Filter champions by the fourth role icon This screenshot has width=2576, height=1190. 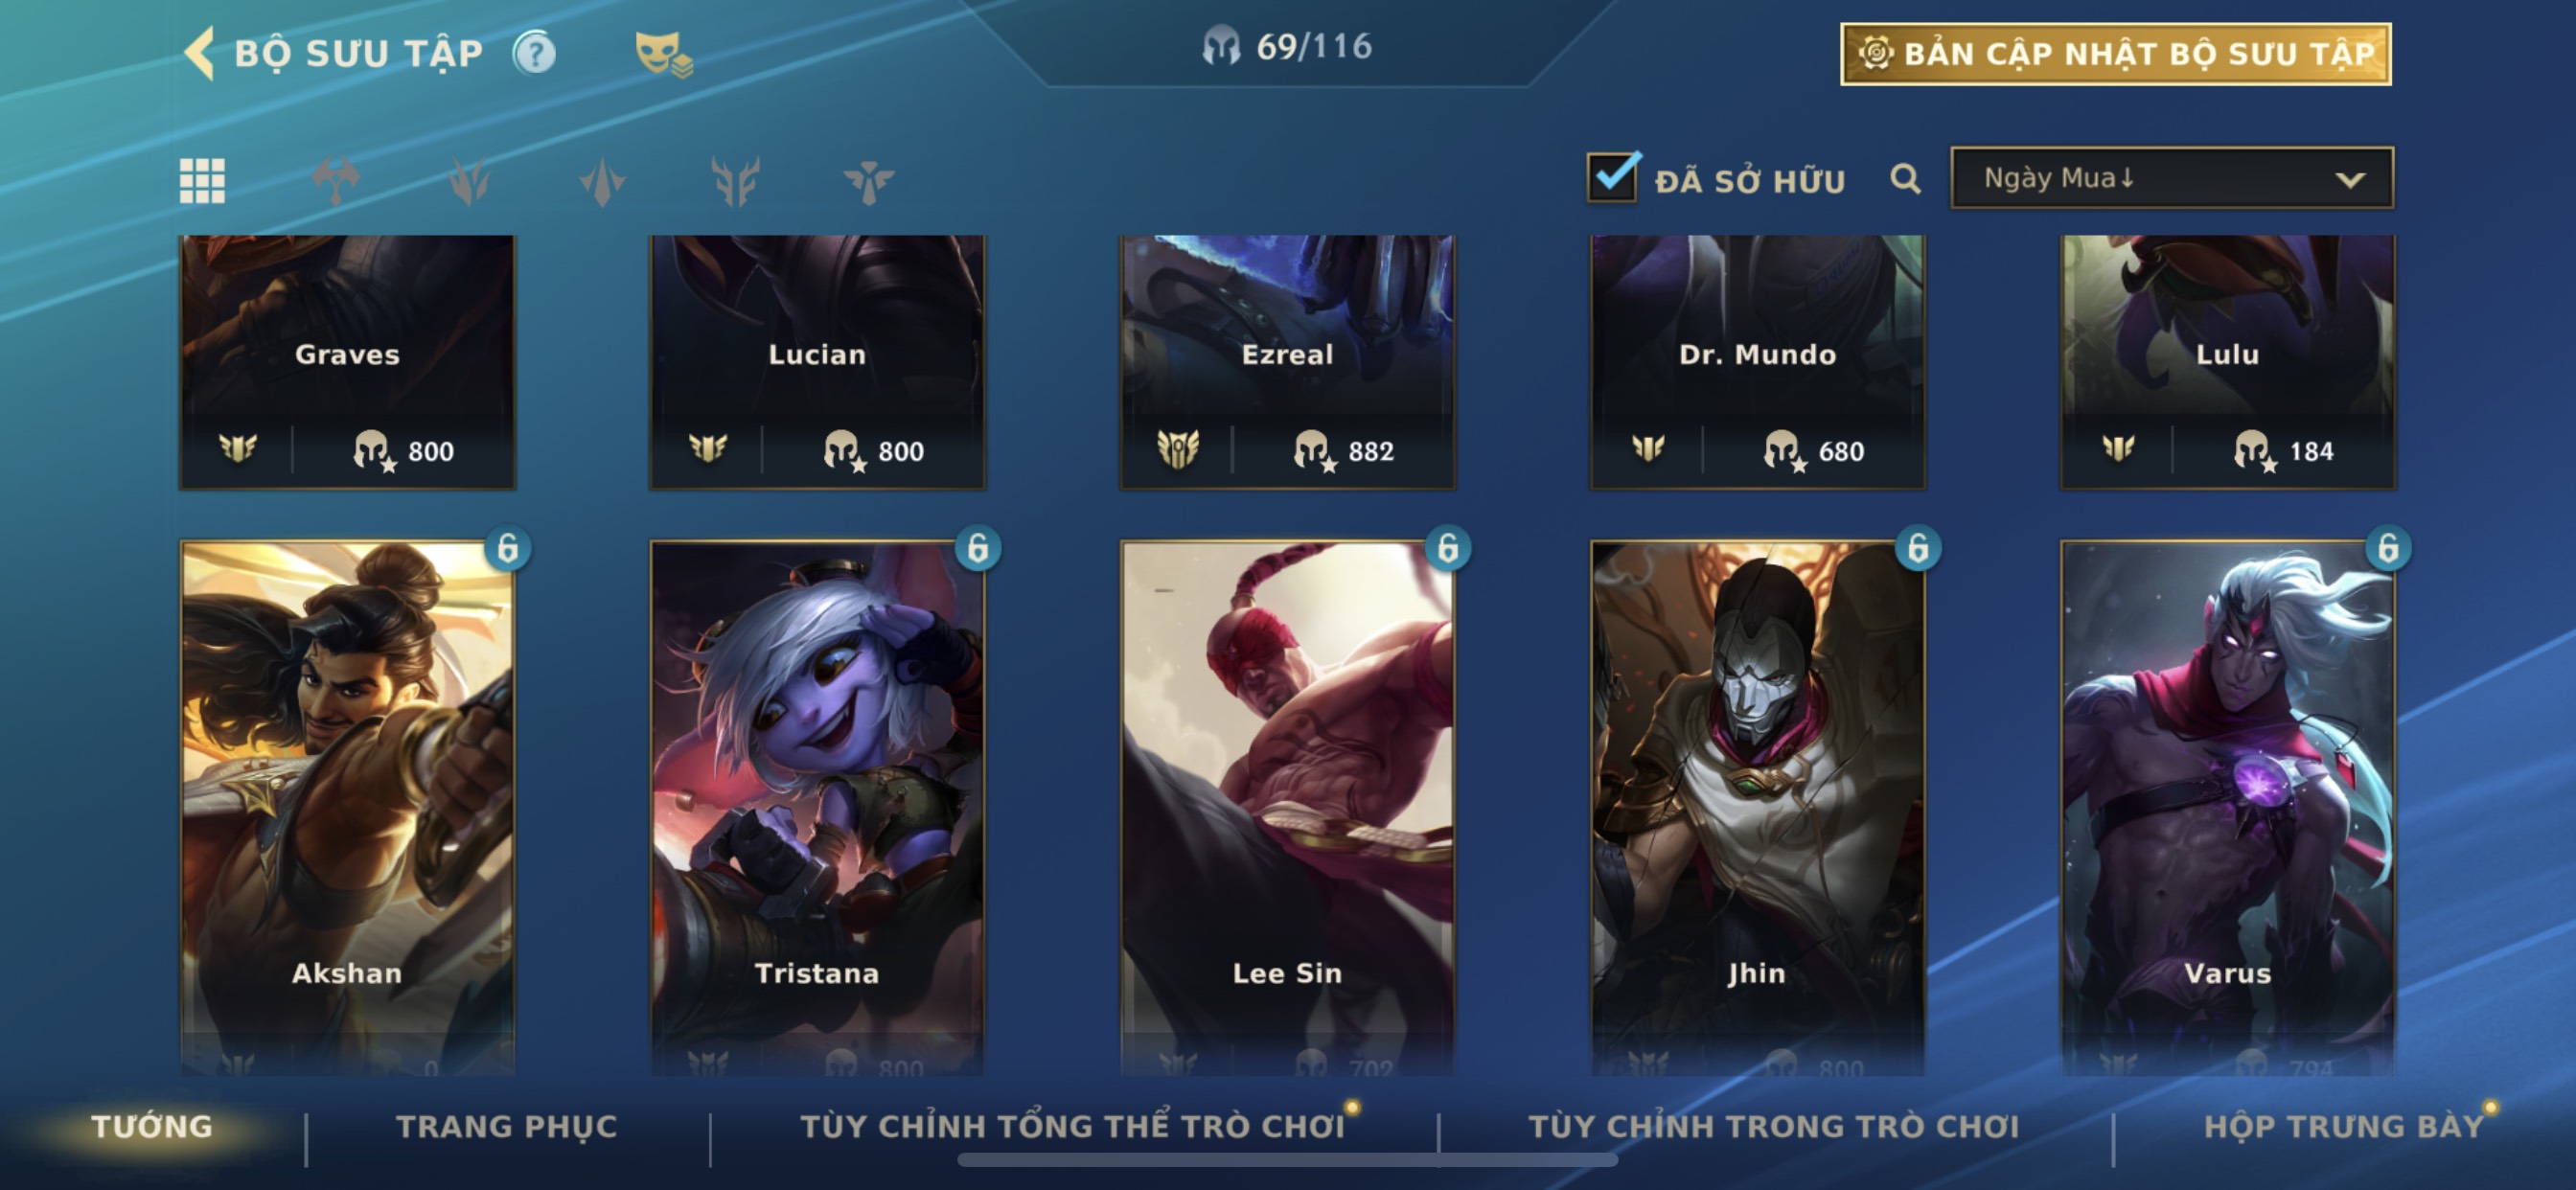[x=735, y=181]
